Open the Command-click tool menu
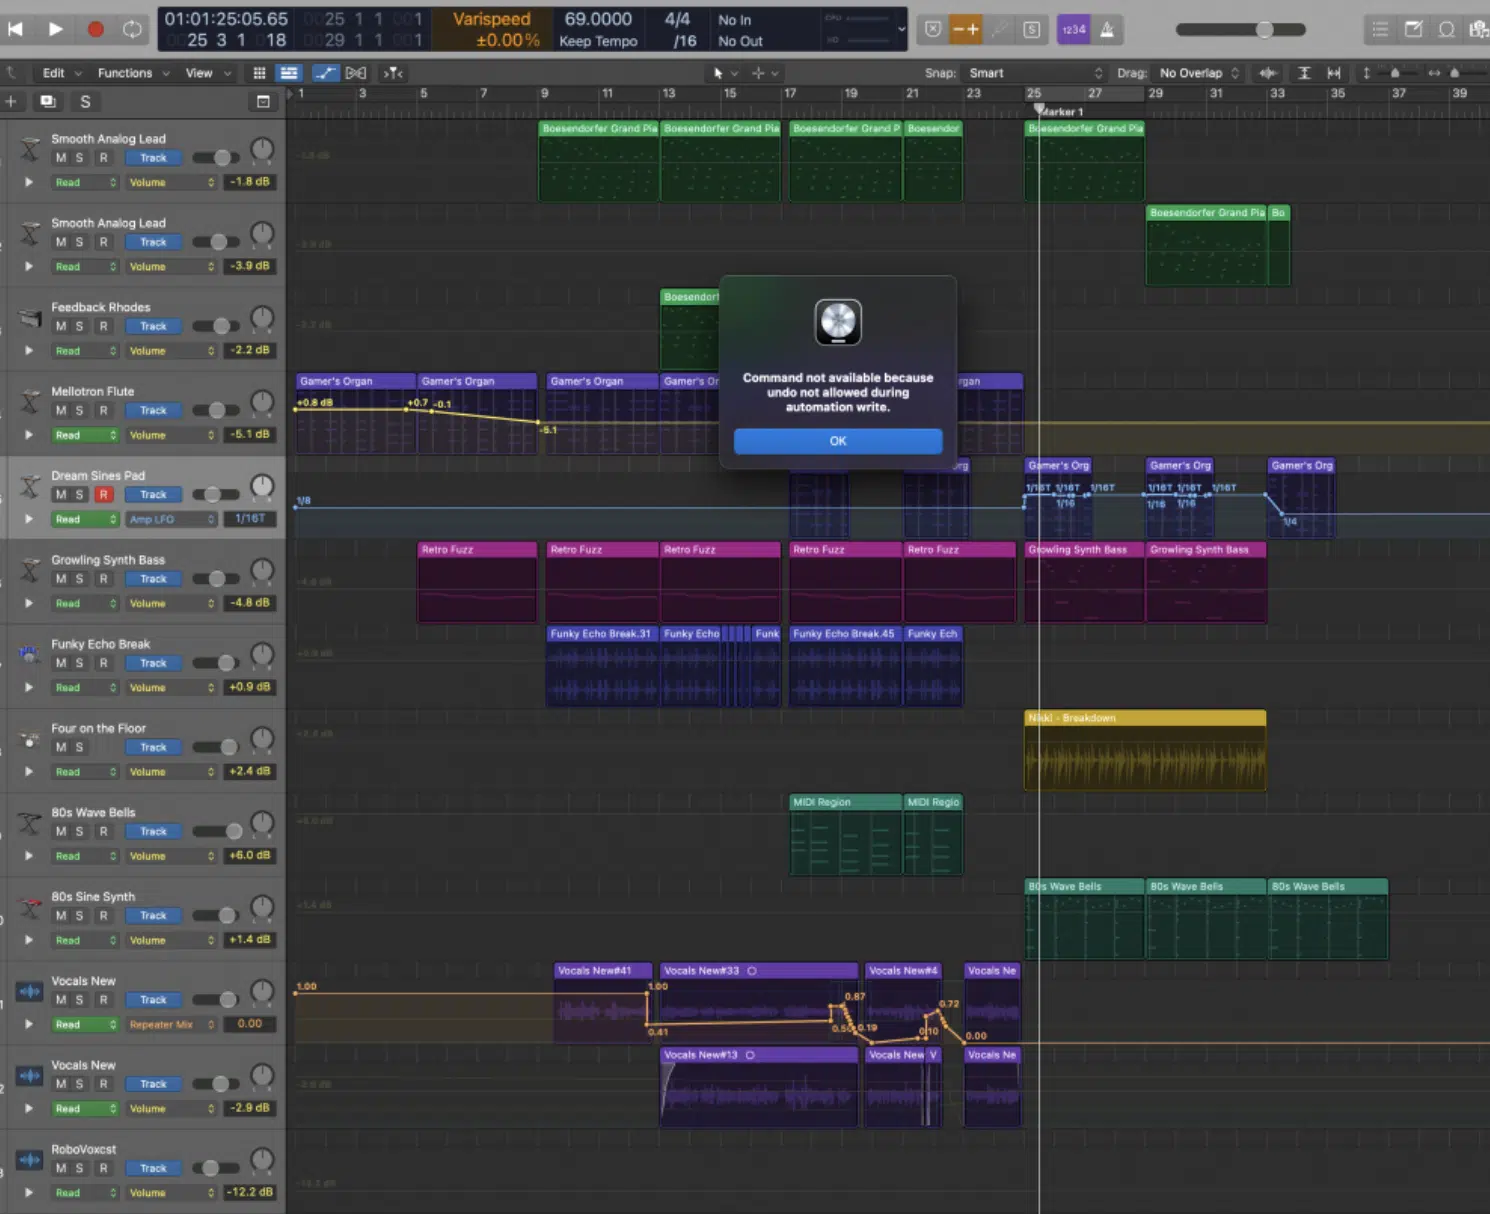The image size is (1490, 1214). 764,73
